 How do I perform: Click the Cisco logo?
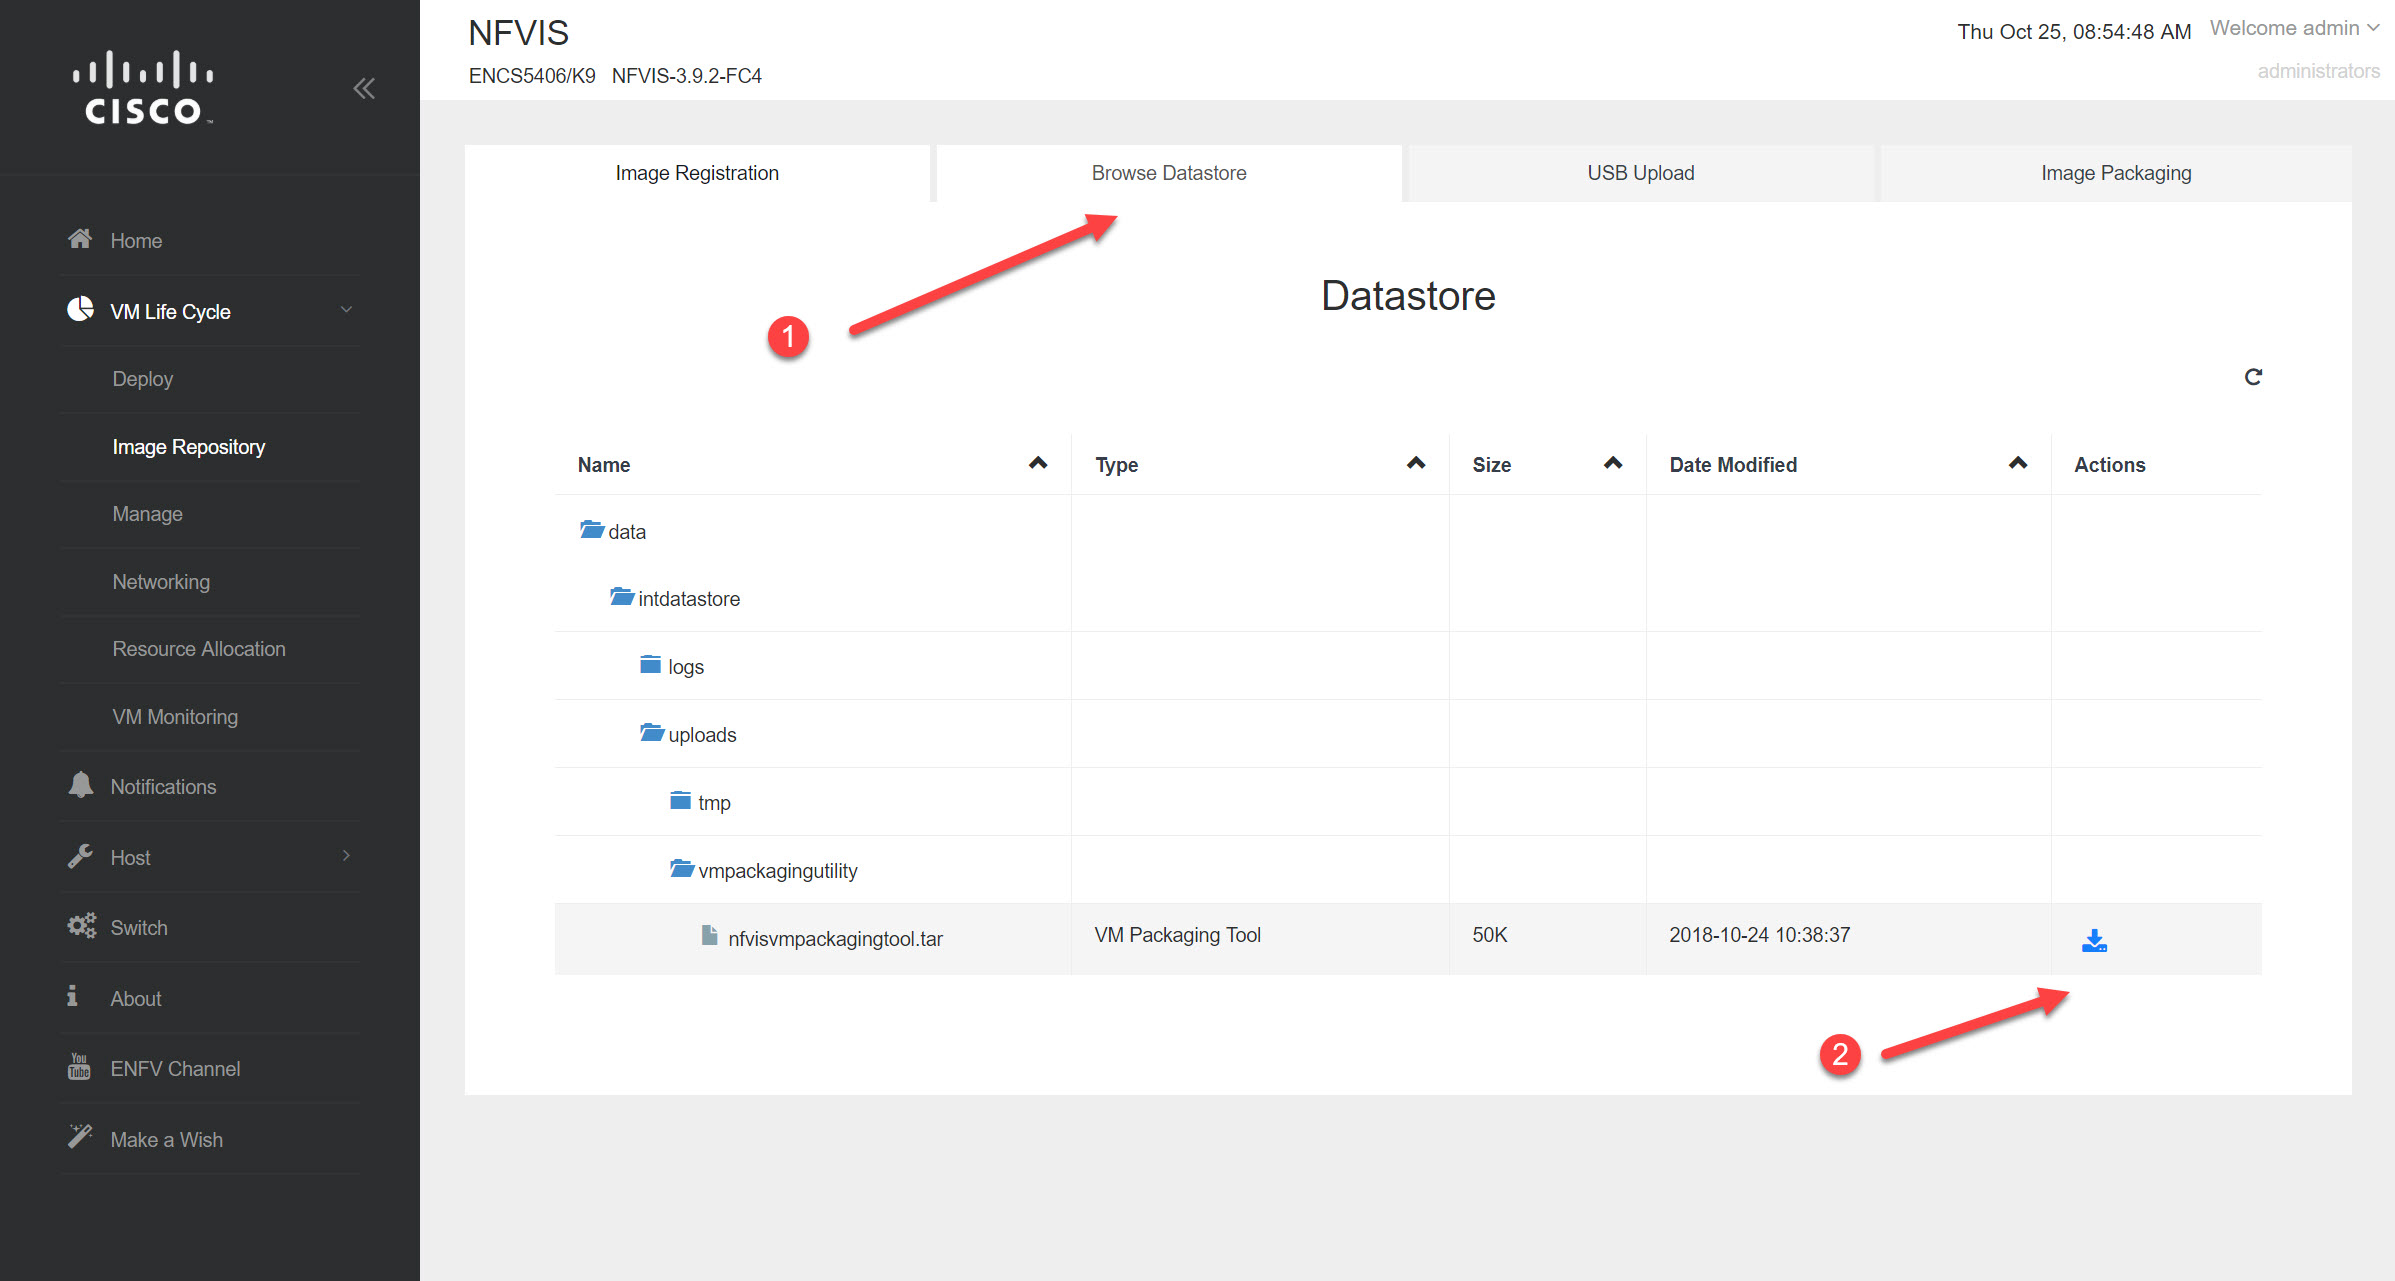pos(142,87)
